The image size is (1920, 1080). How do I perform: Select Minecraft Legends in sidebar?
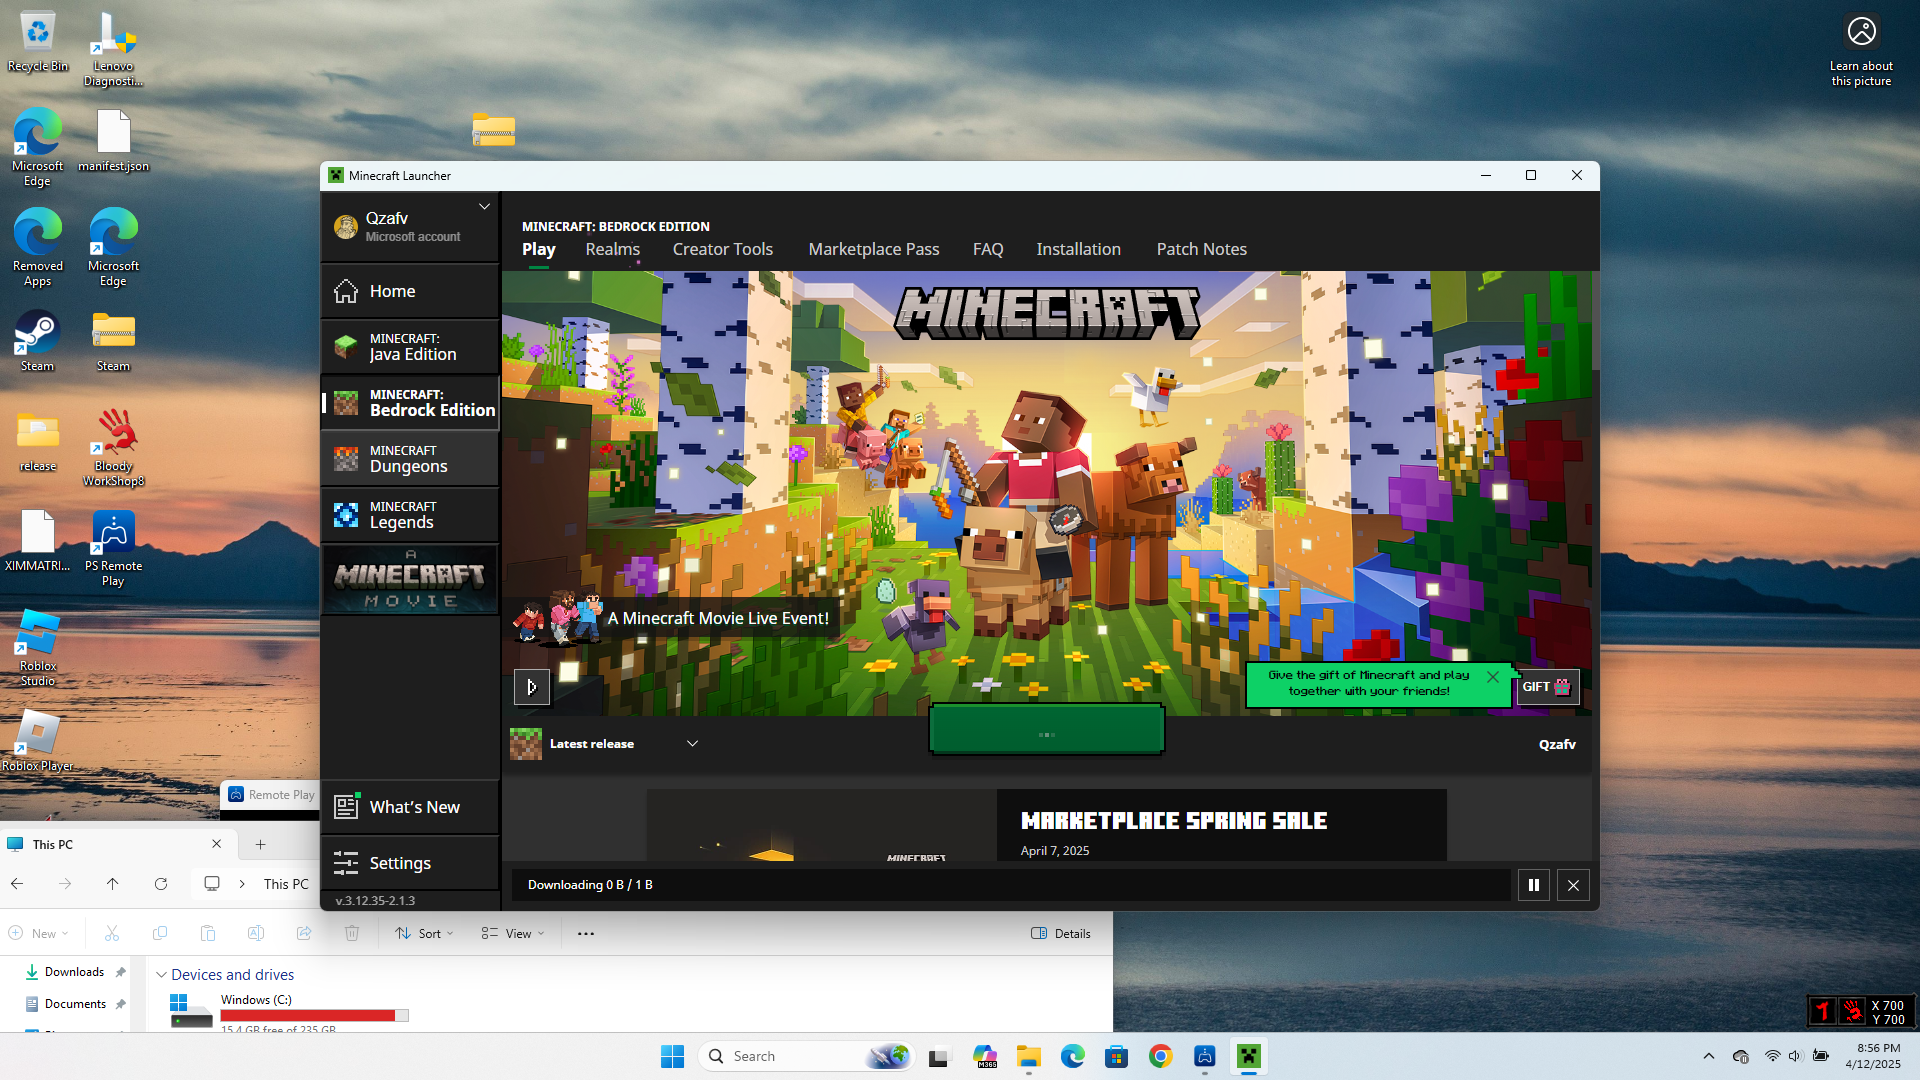[x=410, y=515]
